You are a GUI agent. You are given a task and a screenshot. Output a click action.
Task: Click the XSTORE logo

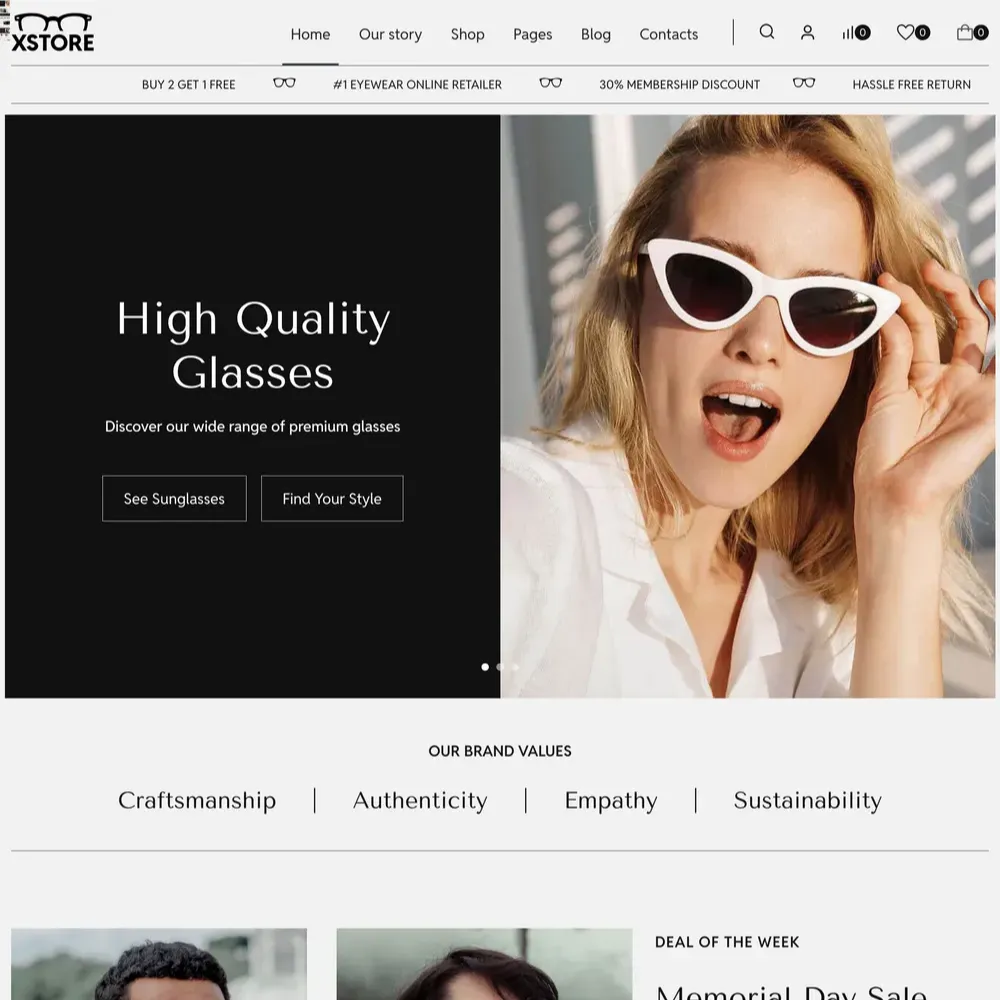[x=52, y=32]
